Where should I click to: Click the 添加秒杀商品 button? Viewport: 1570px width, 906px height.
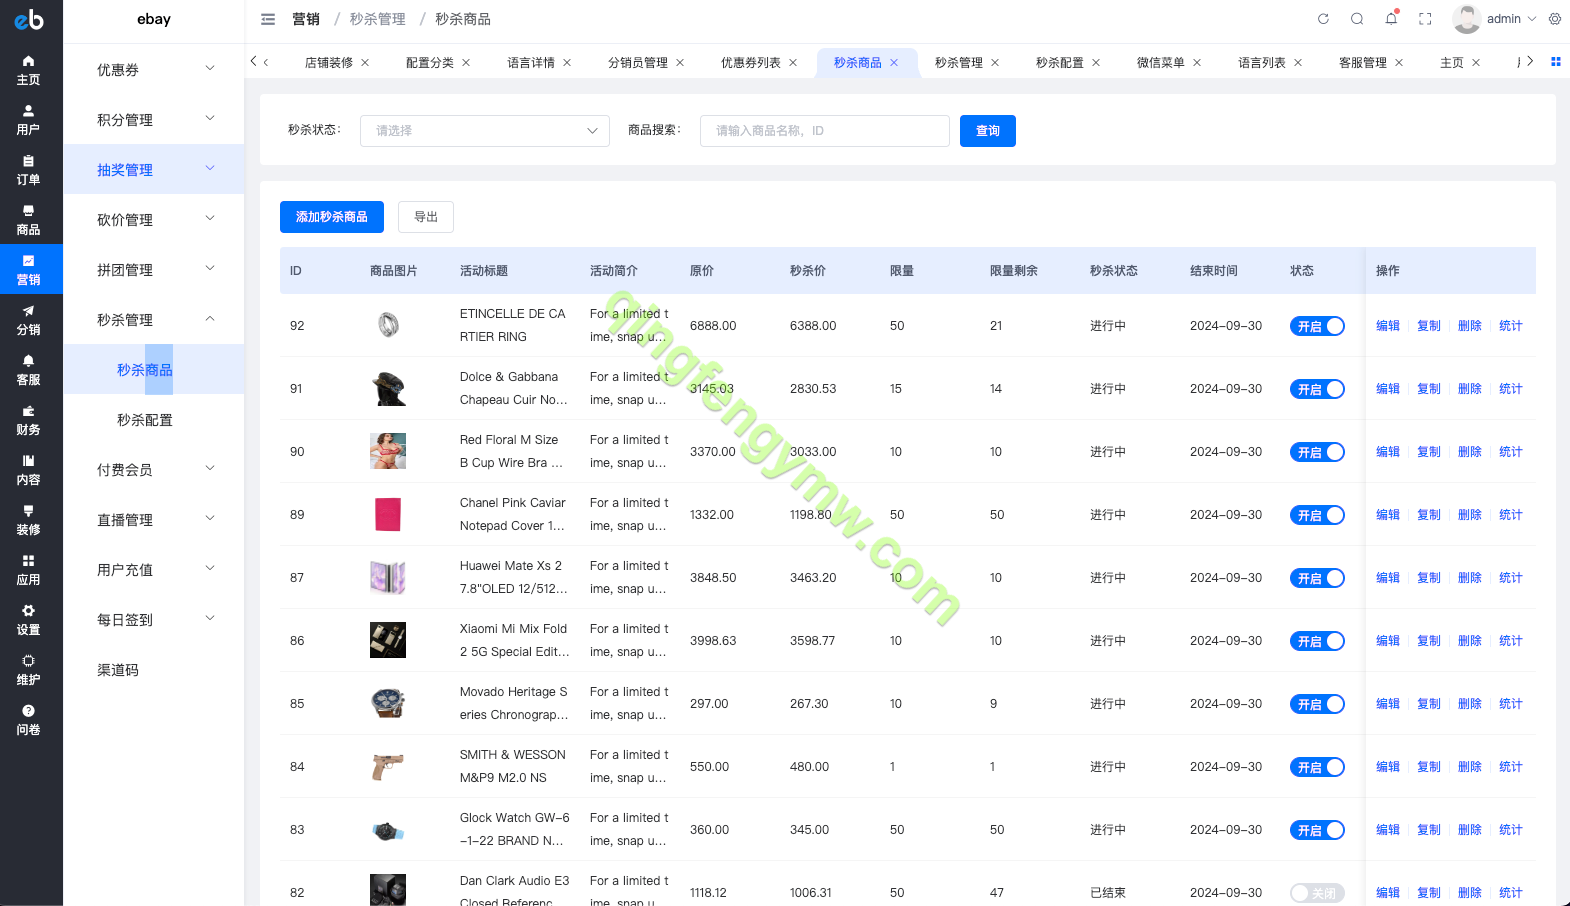(x=332, y=217)
